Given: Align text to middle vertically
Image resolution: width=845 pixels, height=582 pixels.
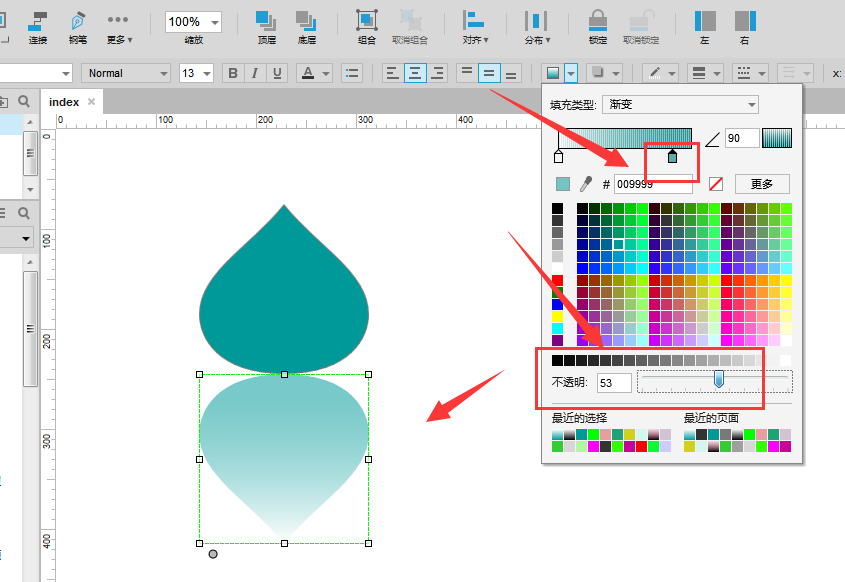Looking at the screenshot, I should point(489,73).
